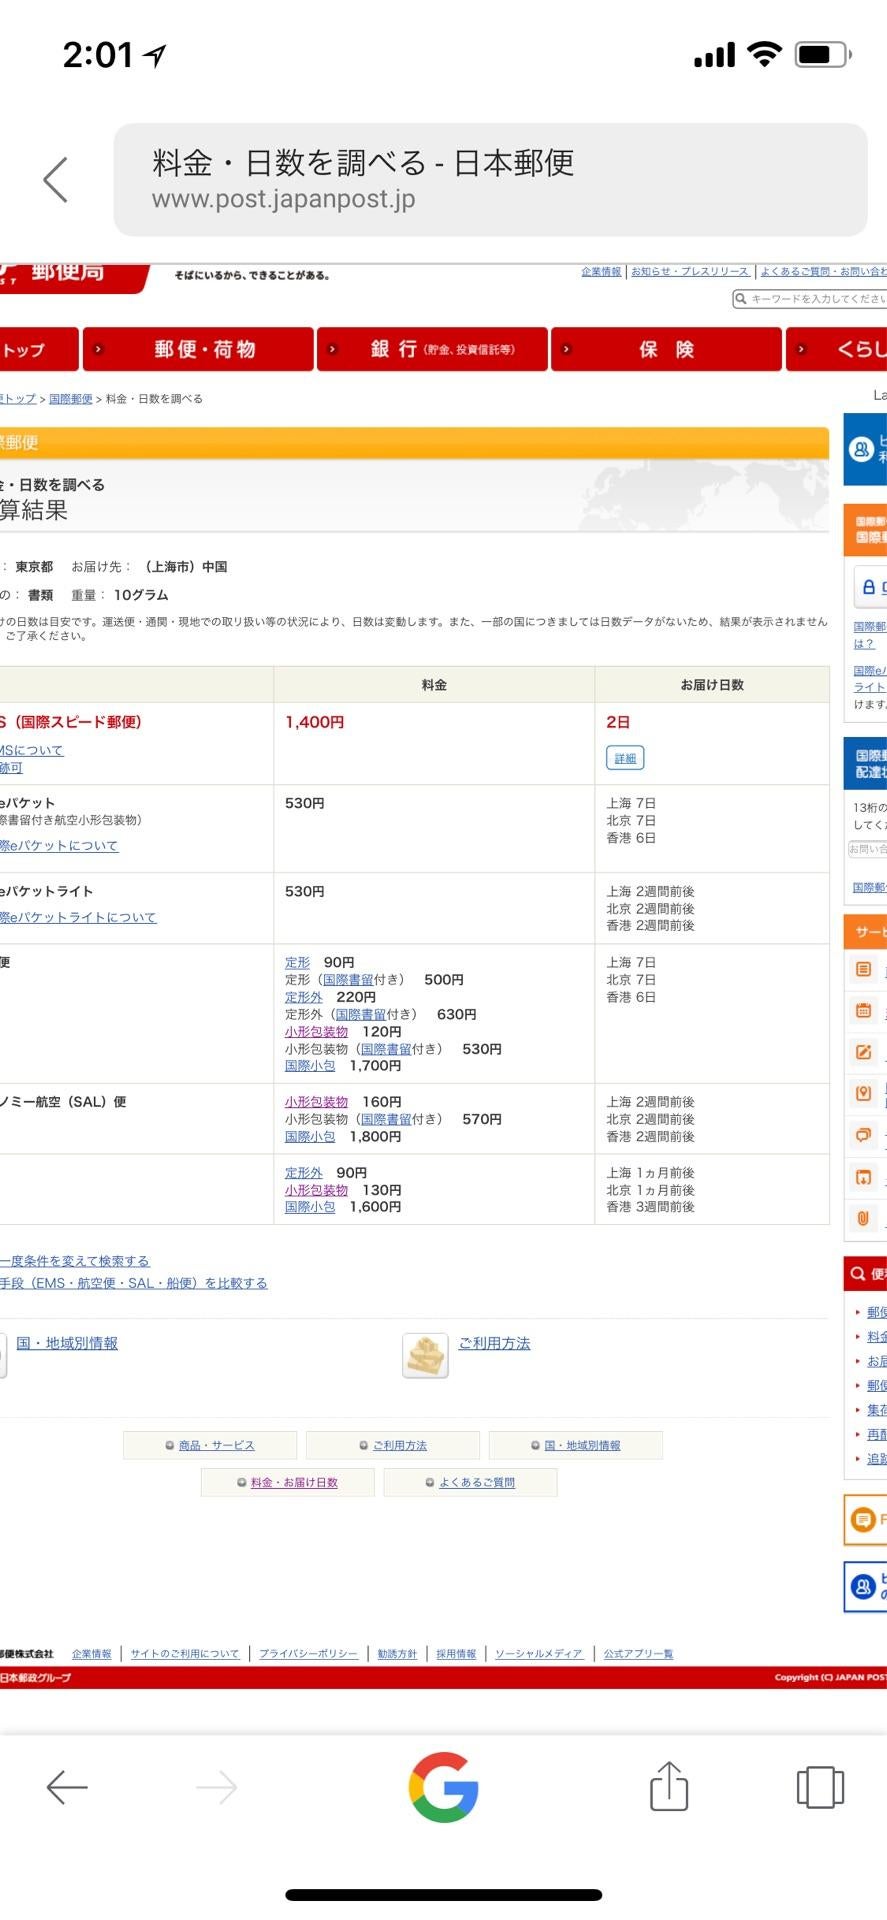Open the 銀行 navigation tab
This screenshot has width=887, height=1920.
432,350
